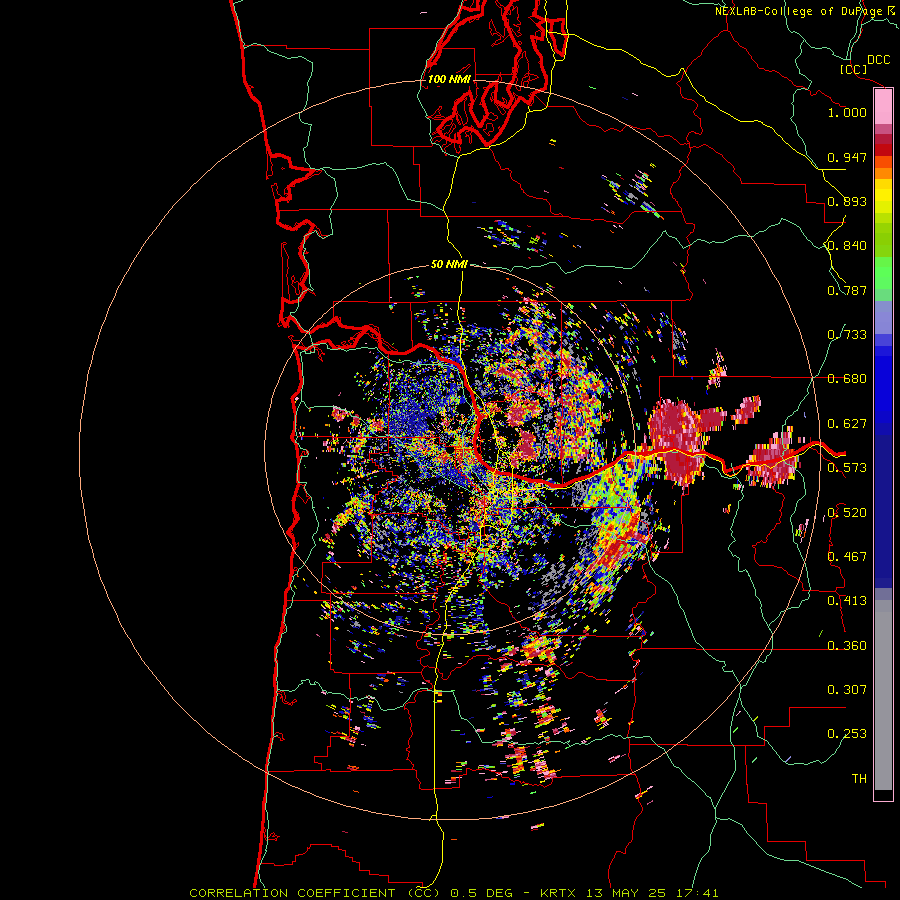This screenshot has height=900, width=900.
Task: Click the 100 NMI range ring label
Action: (x=449, y=79)
